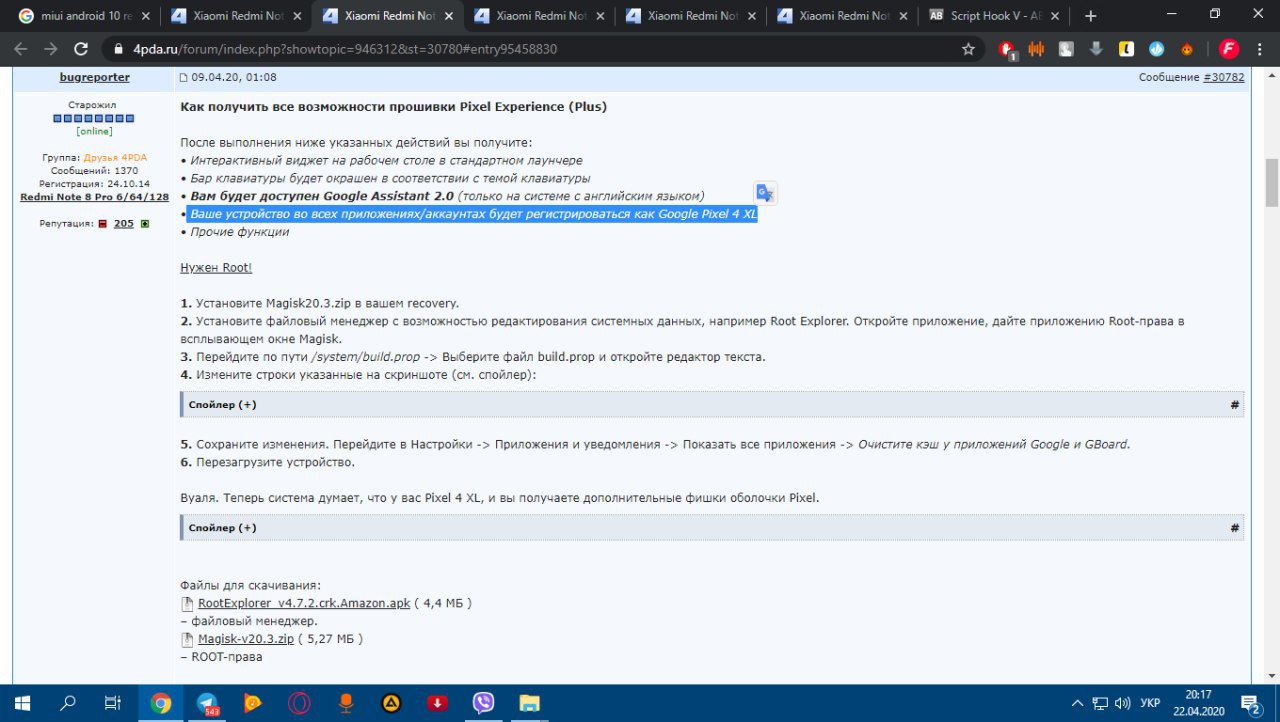The width and height of the screenshot is (1280, 722).
Task: Raise reputation with the green plus button
Action: pos(145,223)
